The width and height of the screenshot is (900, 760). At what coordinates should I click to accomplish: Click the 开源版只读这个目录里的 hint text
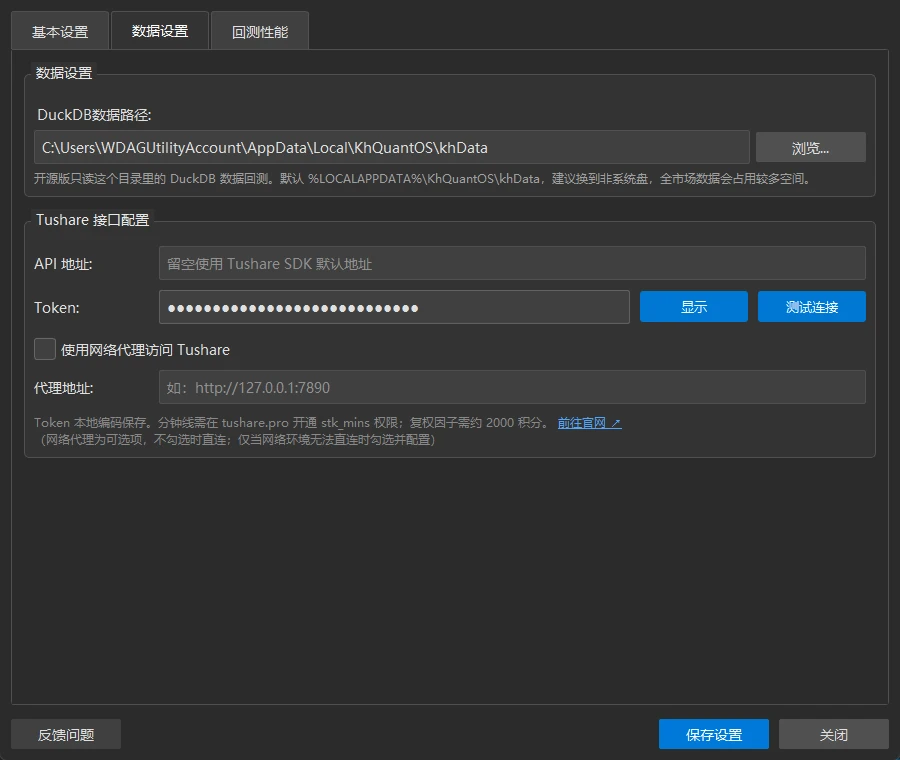(x=422, y=179)
